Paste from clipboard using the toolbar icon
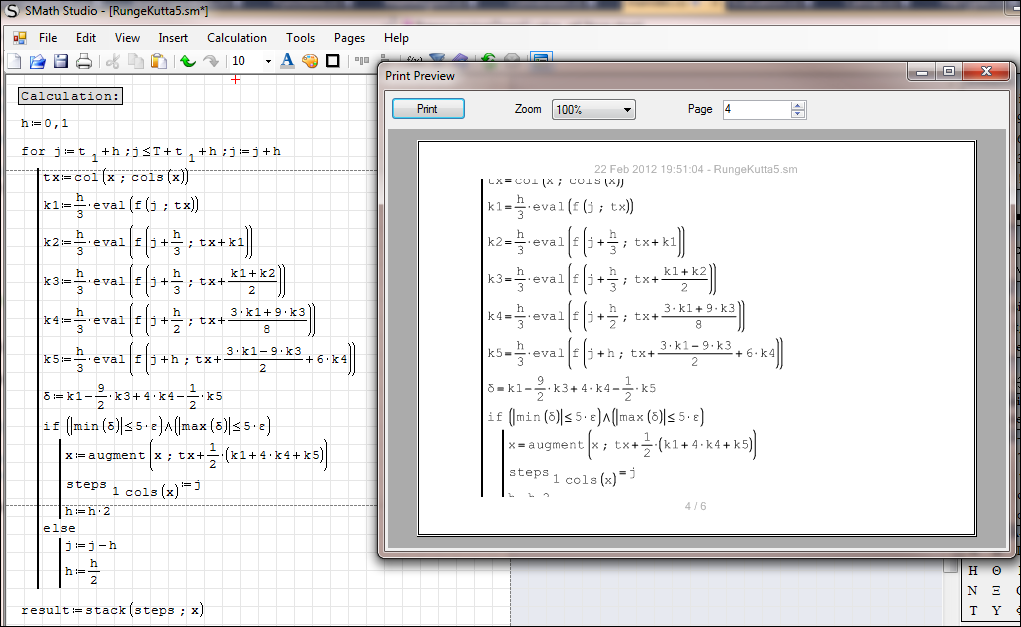This screenshot has width=1021, height=627. click(x=158, y=62)
